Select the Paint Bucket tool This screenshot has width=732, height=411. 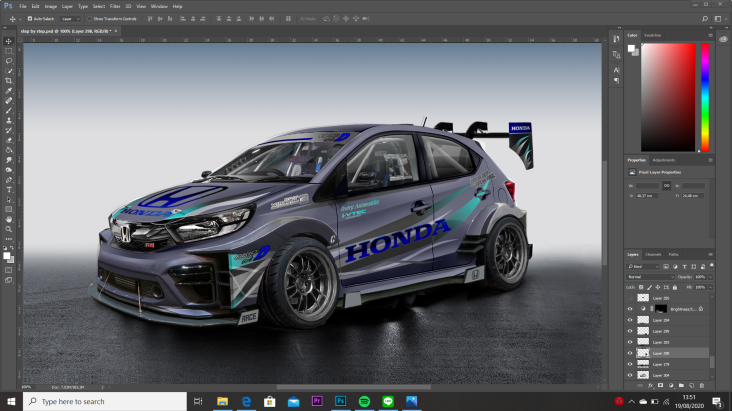point(8,150)
